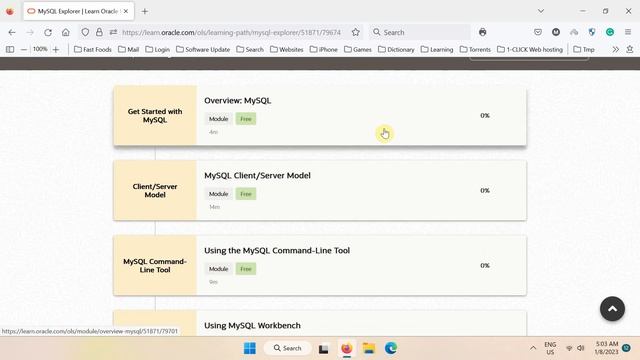This screenshot has height=360, width=640.
Task: Click the tracking protection shield icon
Action: tap(85, 32)
